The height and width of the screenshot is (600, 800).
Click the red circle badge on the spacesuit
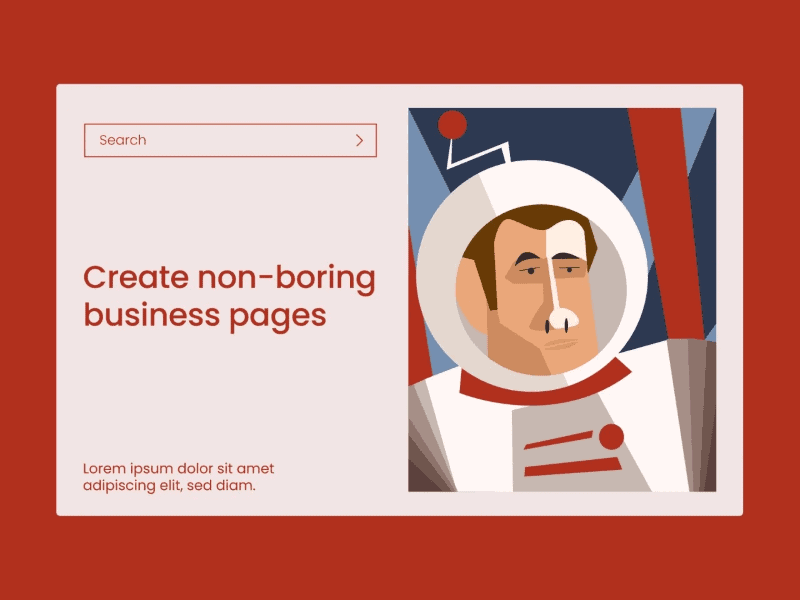611,437
